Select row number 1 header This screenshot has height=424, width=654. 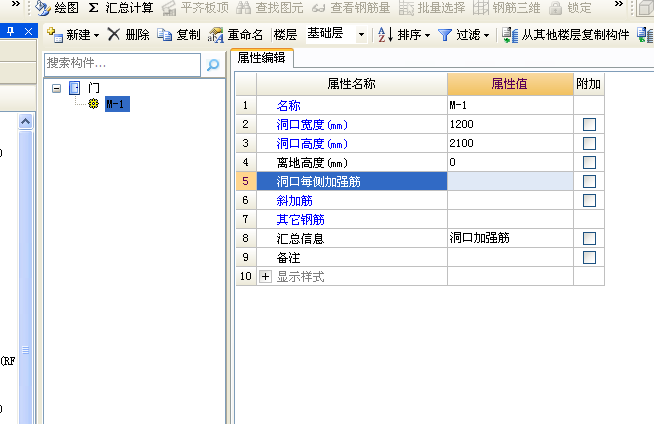click(x=246, y=105)
